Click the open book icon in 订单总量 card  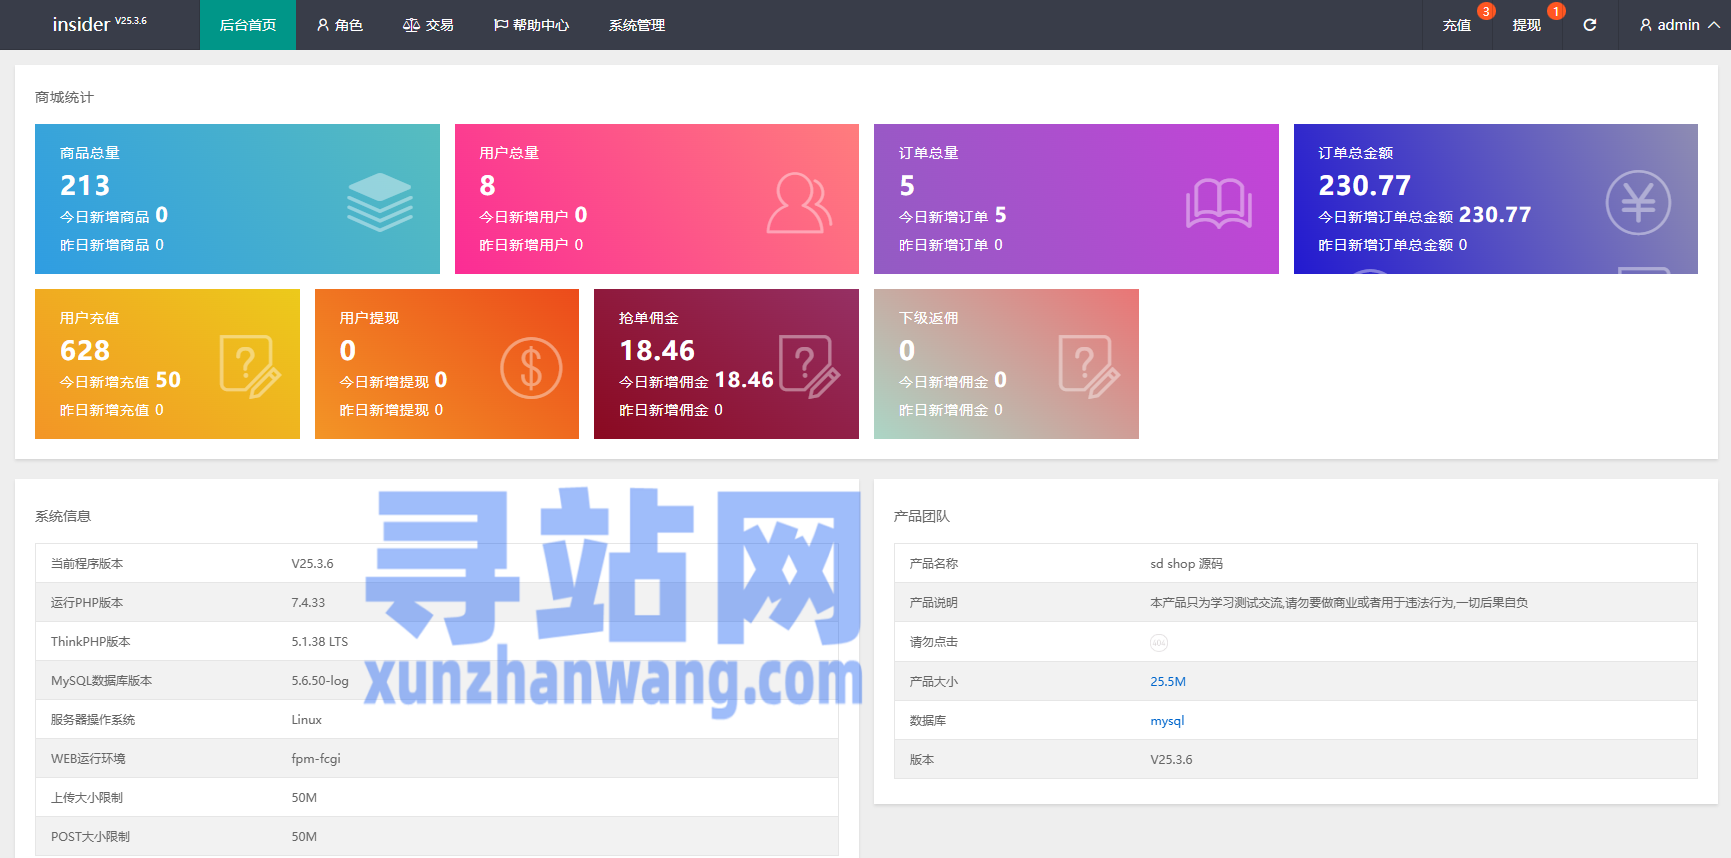[x=1218, y=203]
